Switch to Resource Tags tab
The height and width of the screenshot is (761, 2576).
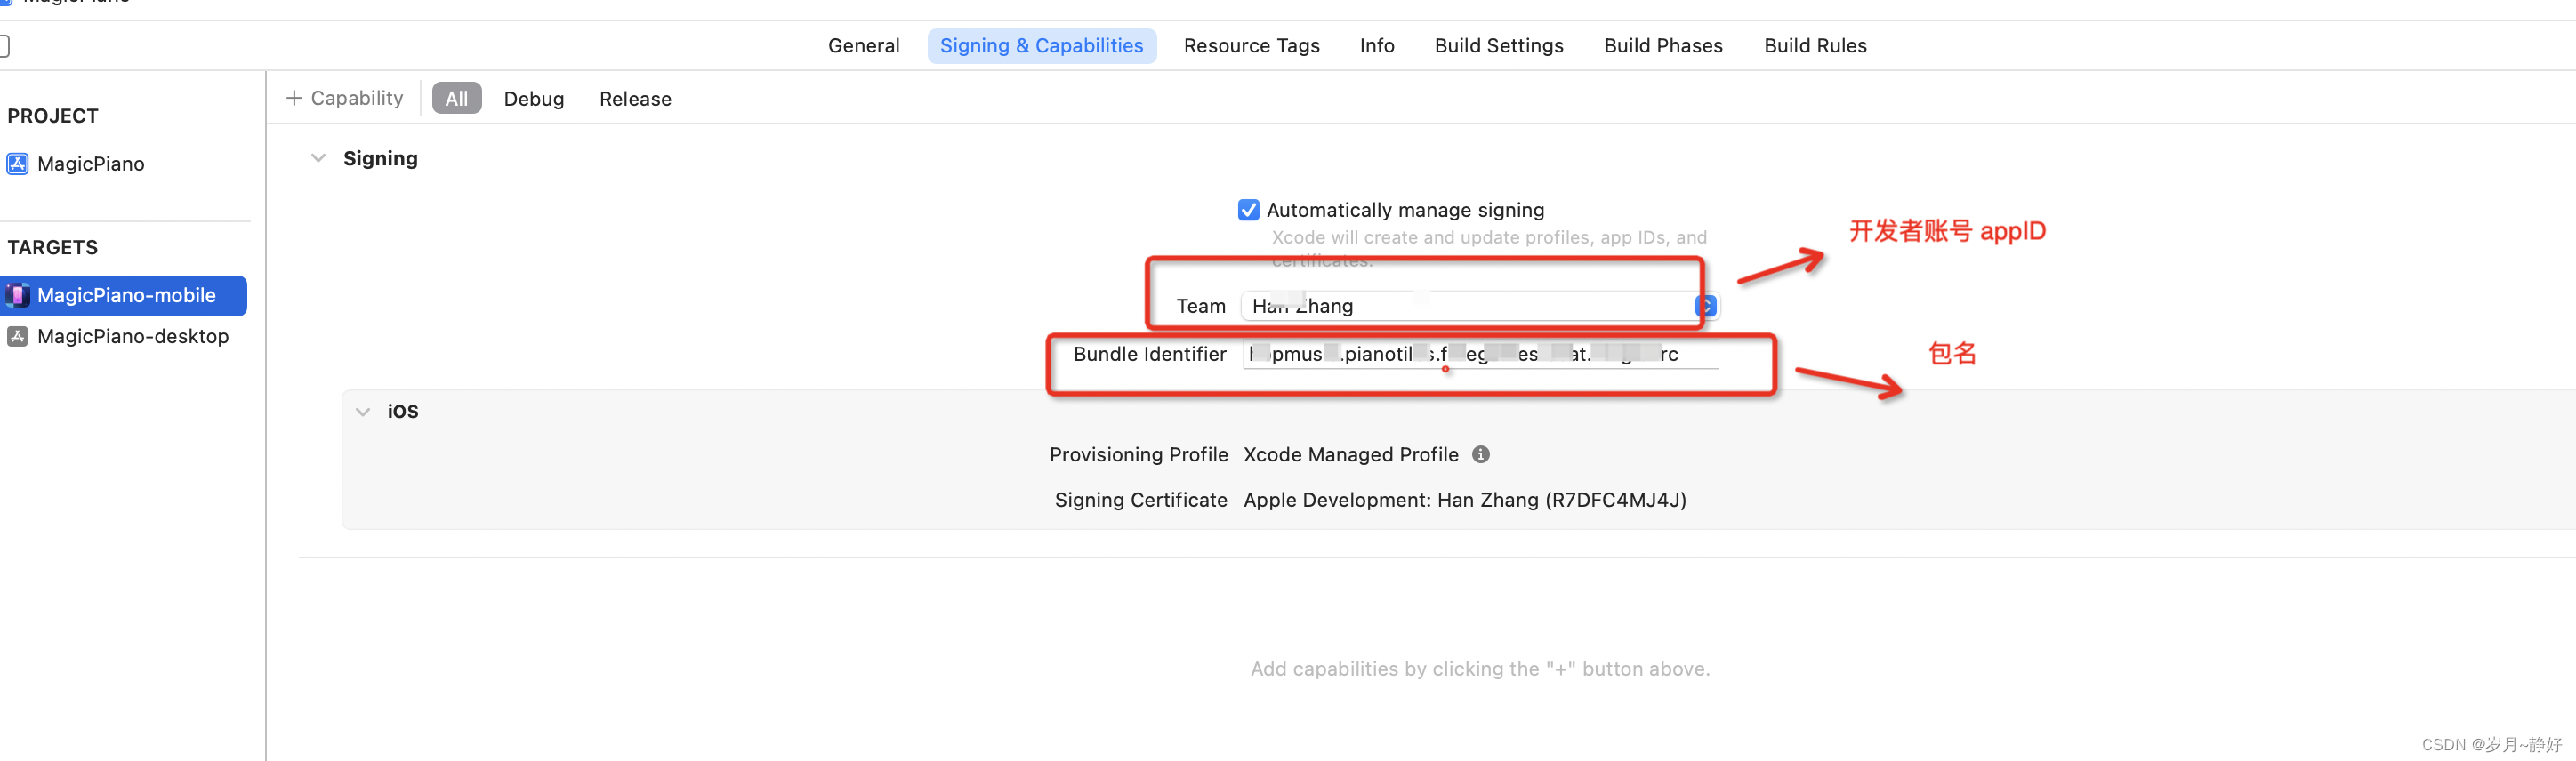pos(1251,46)
